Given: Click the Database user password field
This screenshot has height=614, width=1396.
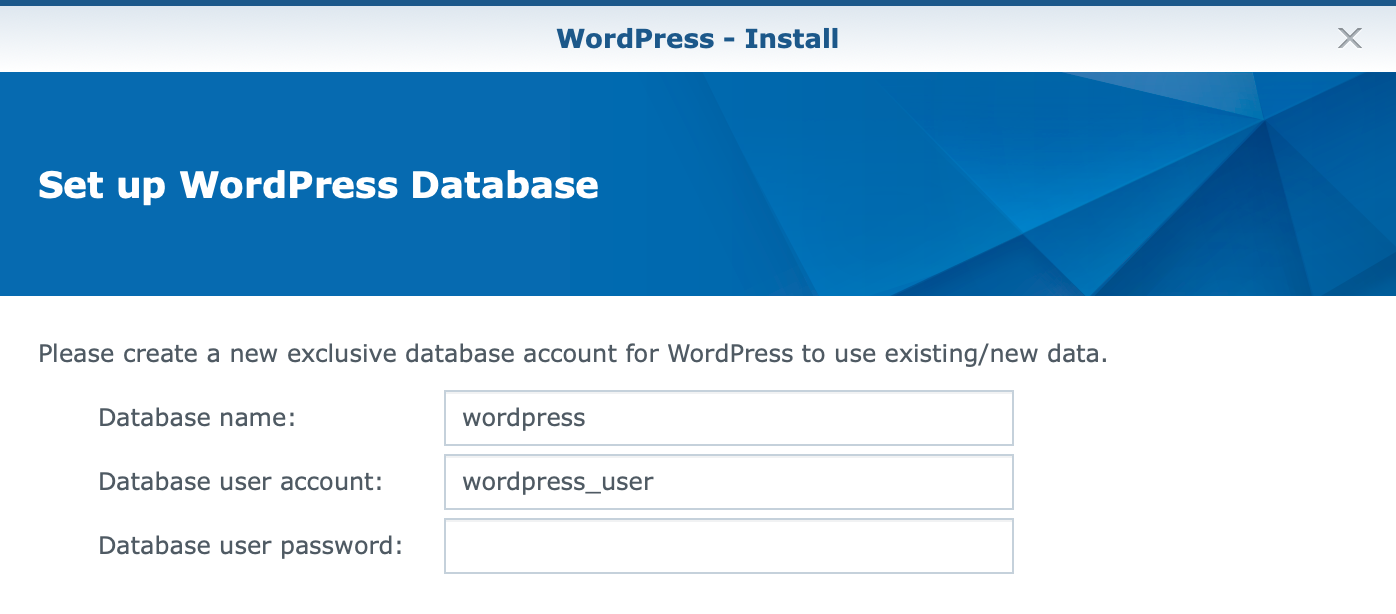Looking at the screenshot, I should tap(729, 546).
